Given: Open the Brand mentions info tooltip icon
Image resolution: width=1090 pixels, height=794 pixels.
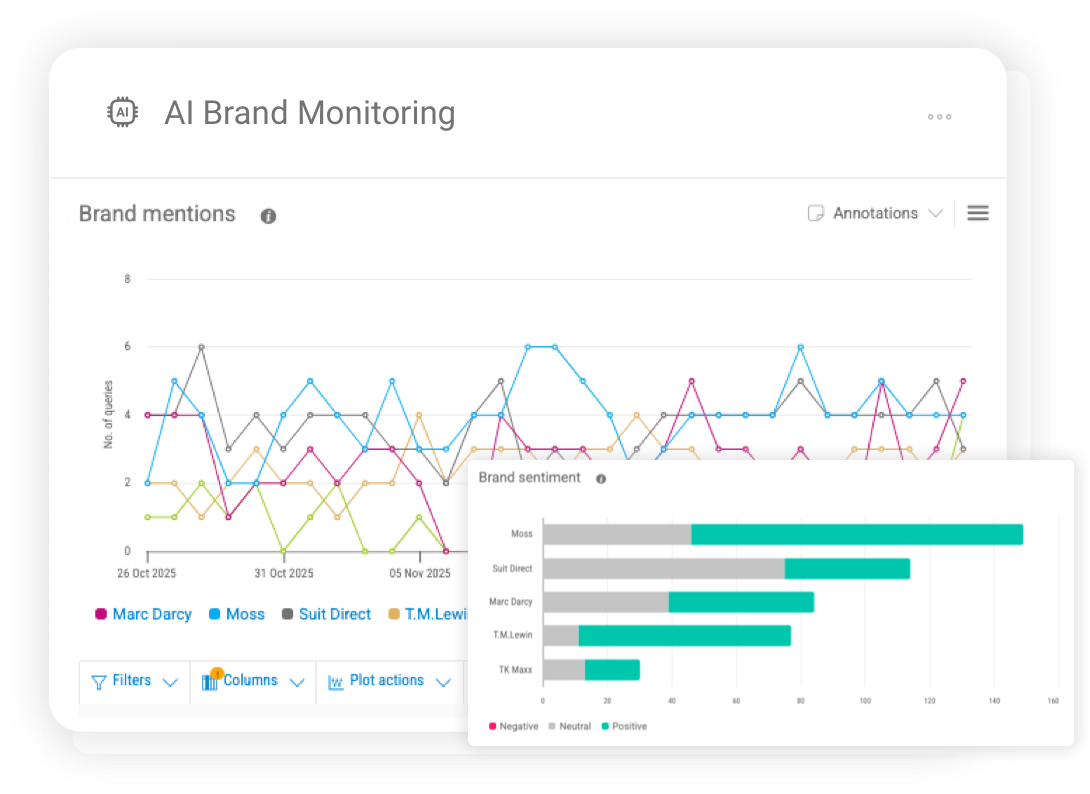Looking at the screenshot, I should point(267,215).
